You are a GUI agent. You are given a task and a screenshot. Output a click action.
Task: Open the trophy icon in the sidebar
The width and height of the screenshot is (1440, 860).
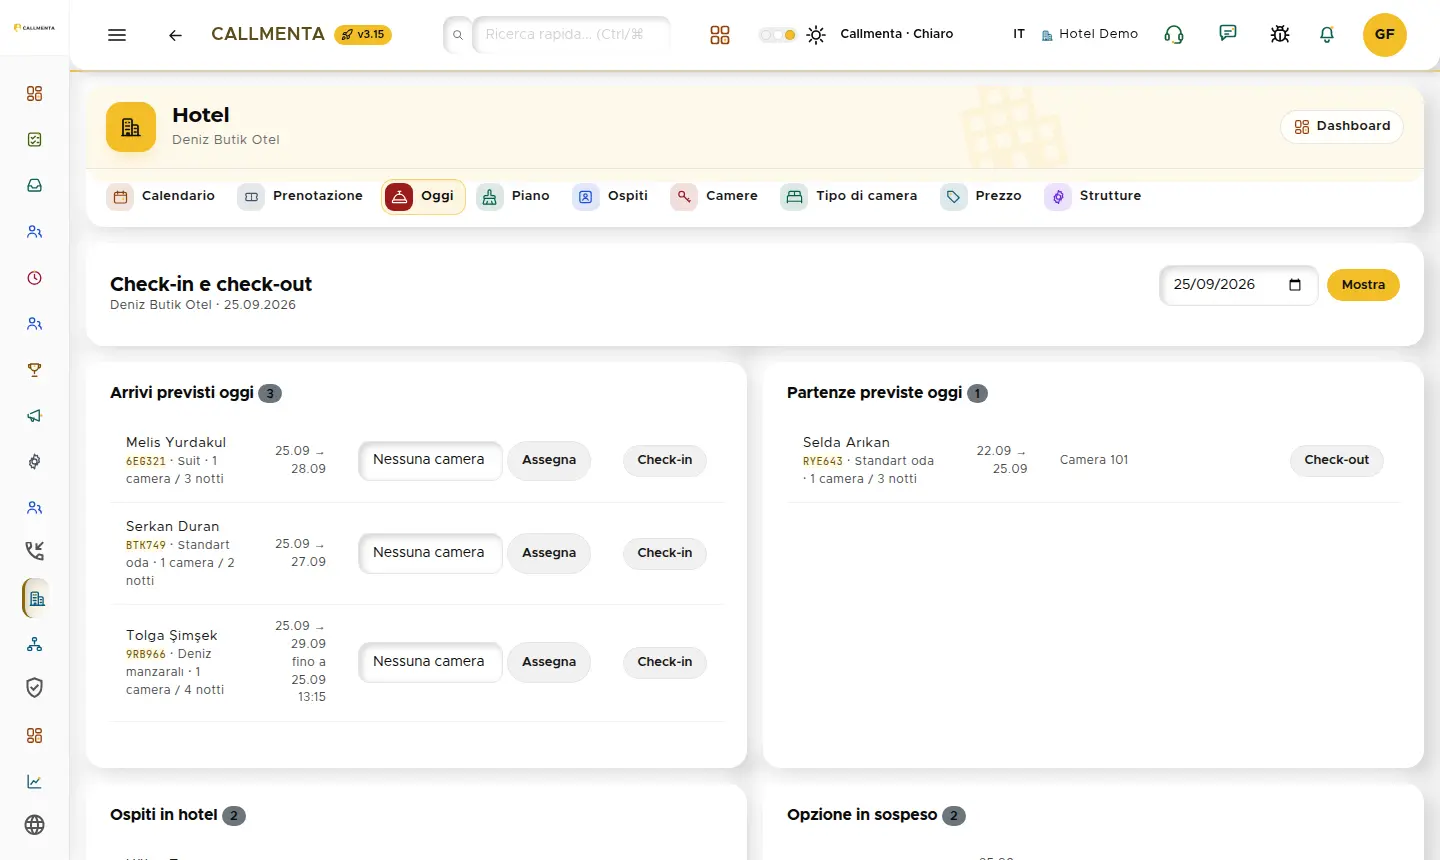point(35,370)
